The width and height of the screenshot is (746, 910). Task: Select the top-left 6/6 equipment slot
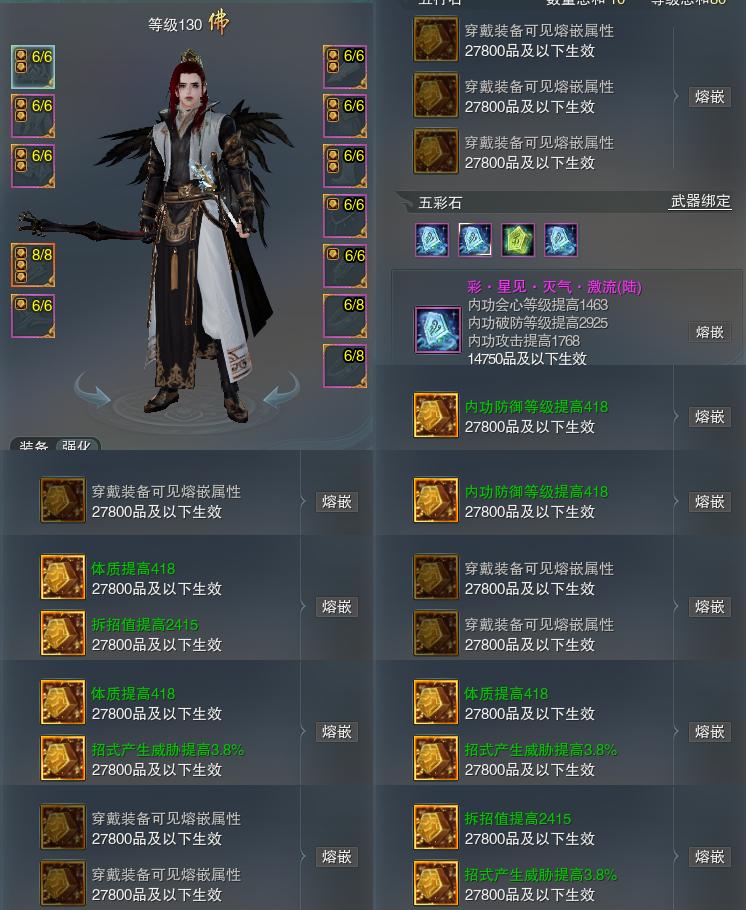tap(33, 67)
